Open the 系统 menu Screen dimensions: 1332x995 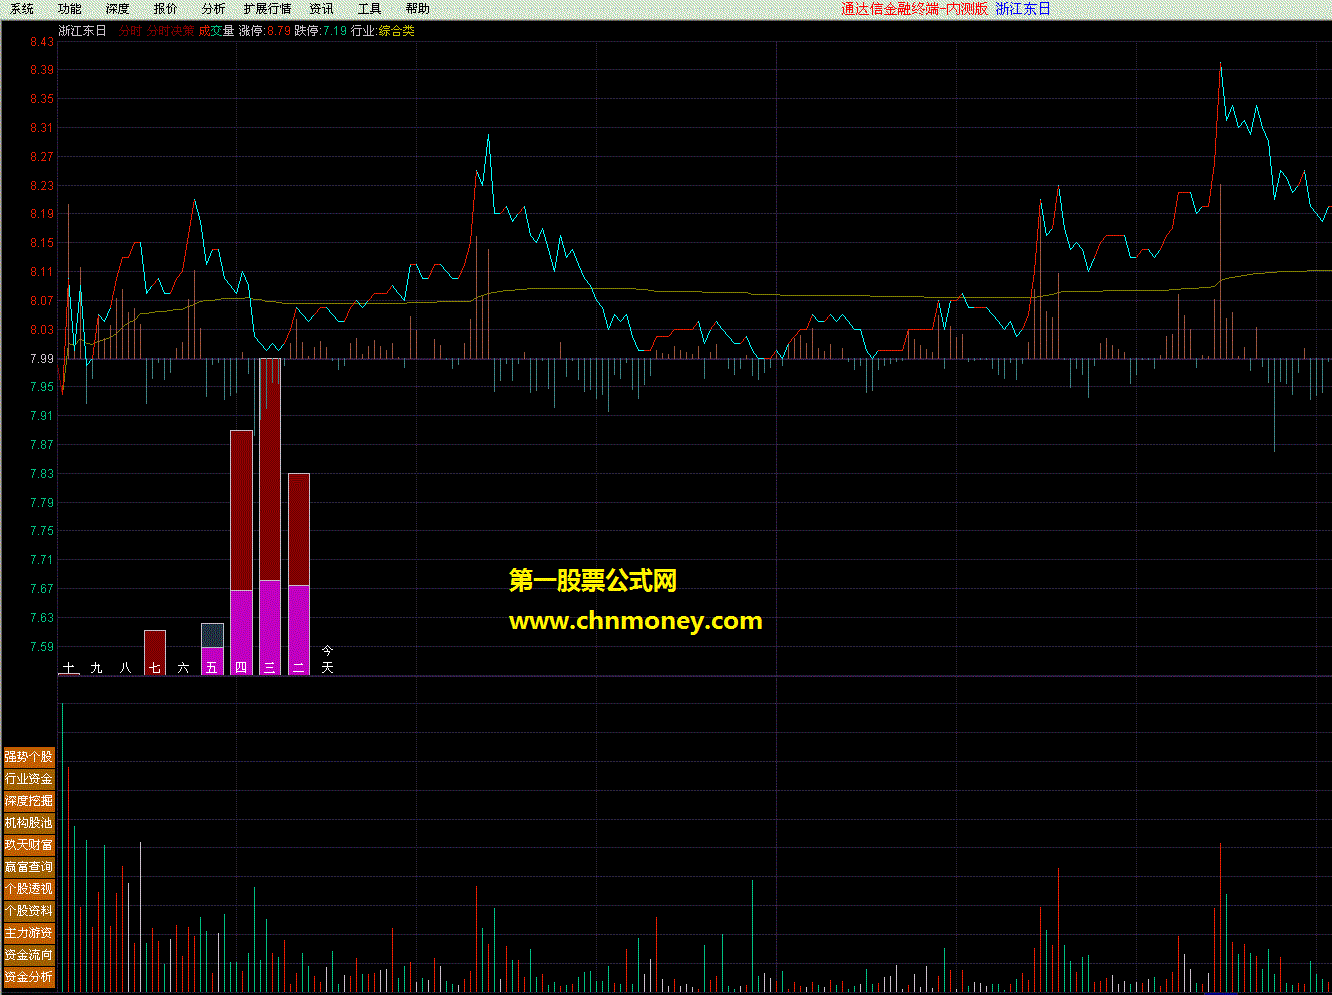tap(21, 9)
